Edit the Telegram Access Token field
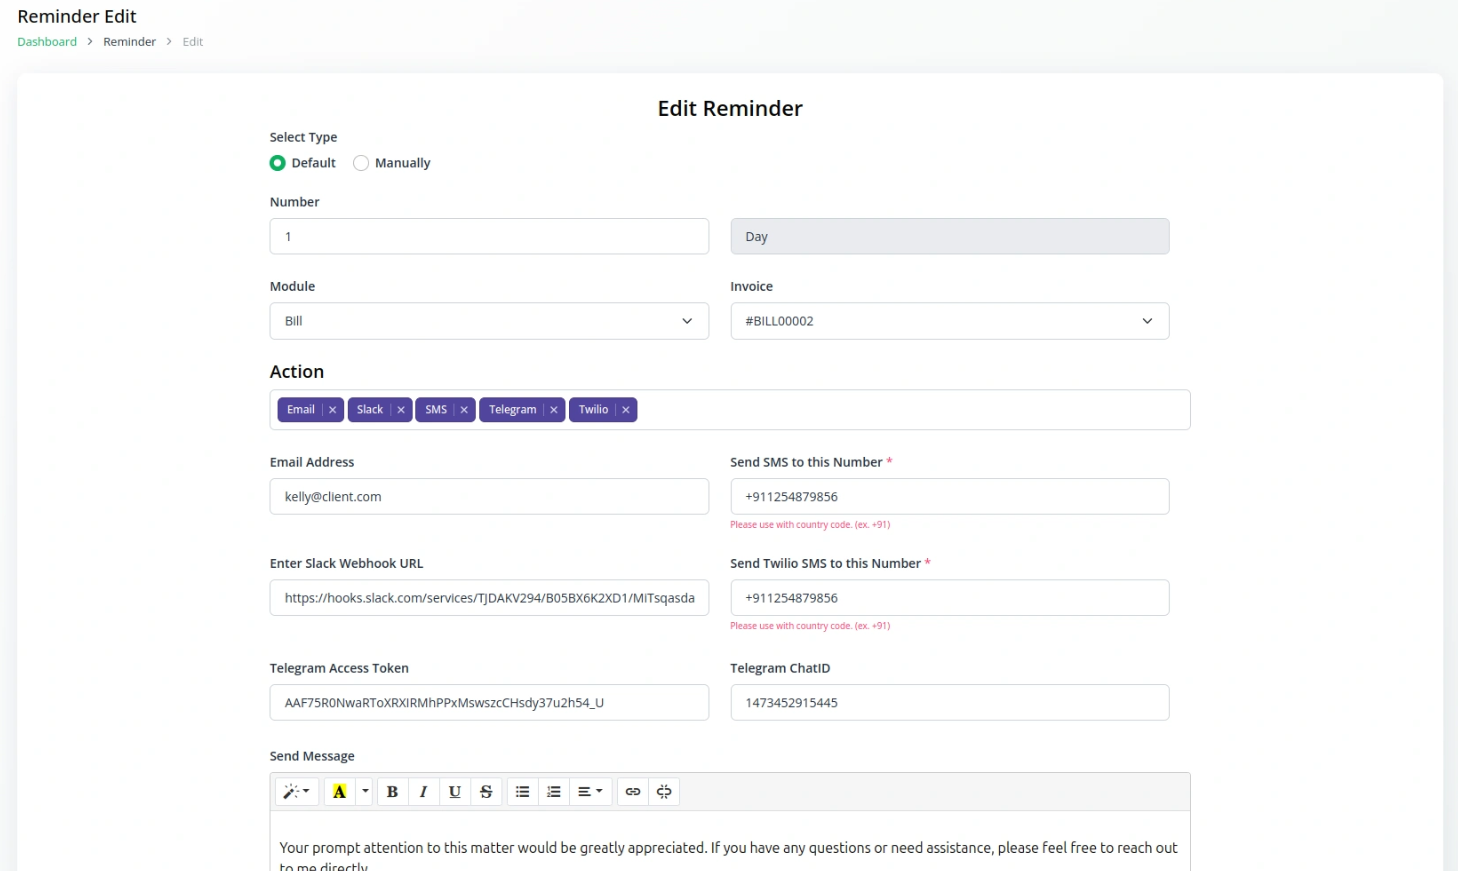The height and width of the screenshot is (871, 1458). 489,703
